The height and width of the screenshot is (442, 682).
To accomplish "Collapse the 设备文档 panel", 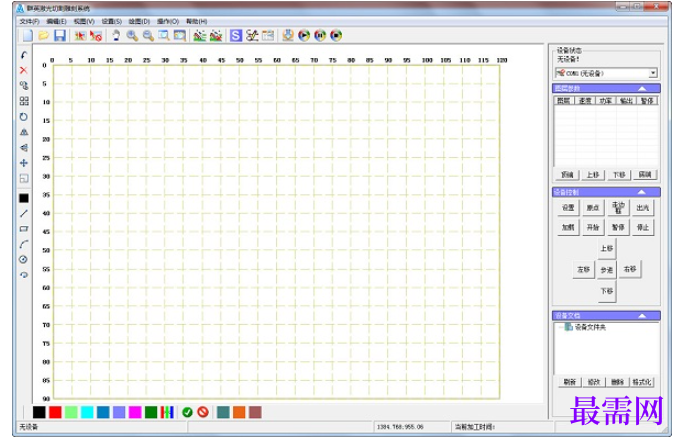I will click(642, 316).
